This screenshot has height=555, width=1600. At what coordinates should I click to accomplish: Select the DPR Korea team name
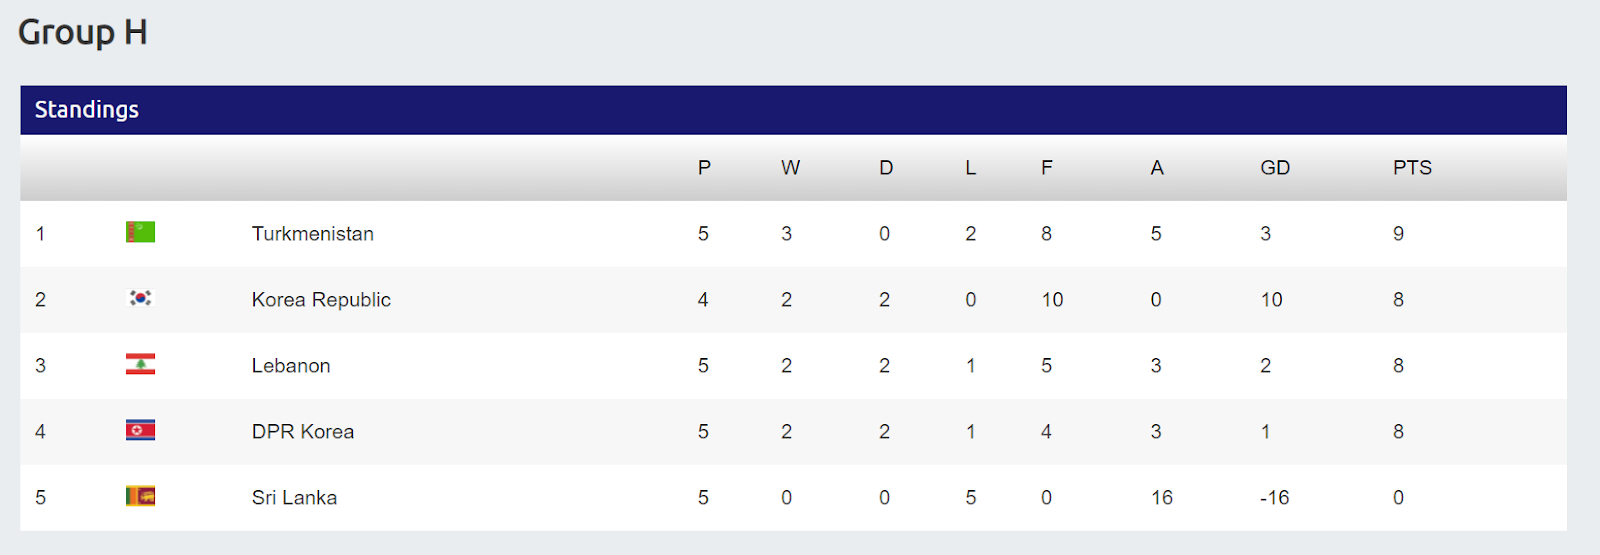click(303, 431)
